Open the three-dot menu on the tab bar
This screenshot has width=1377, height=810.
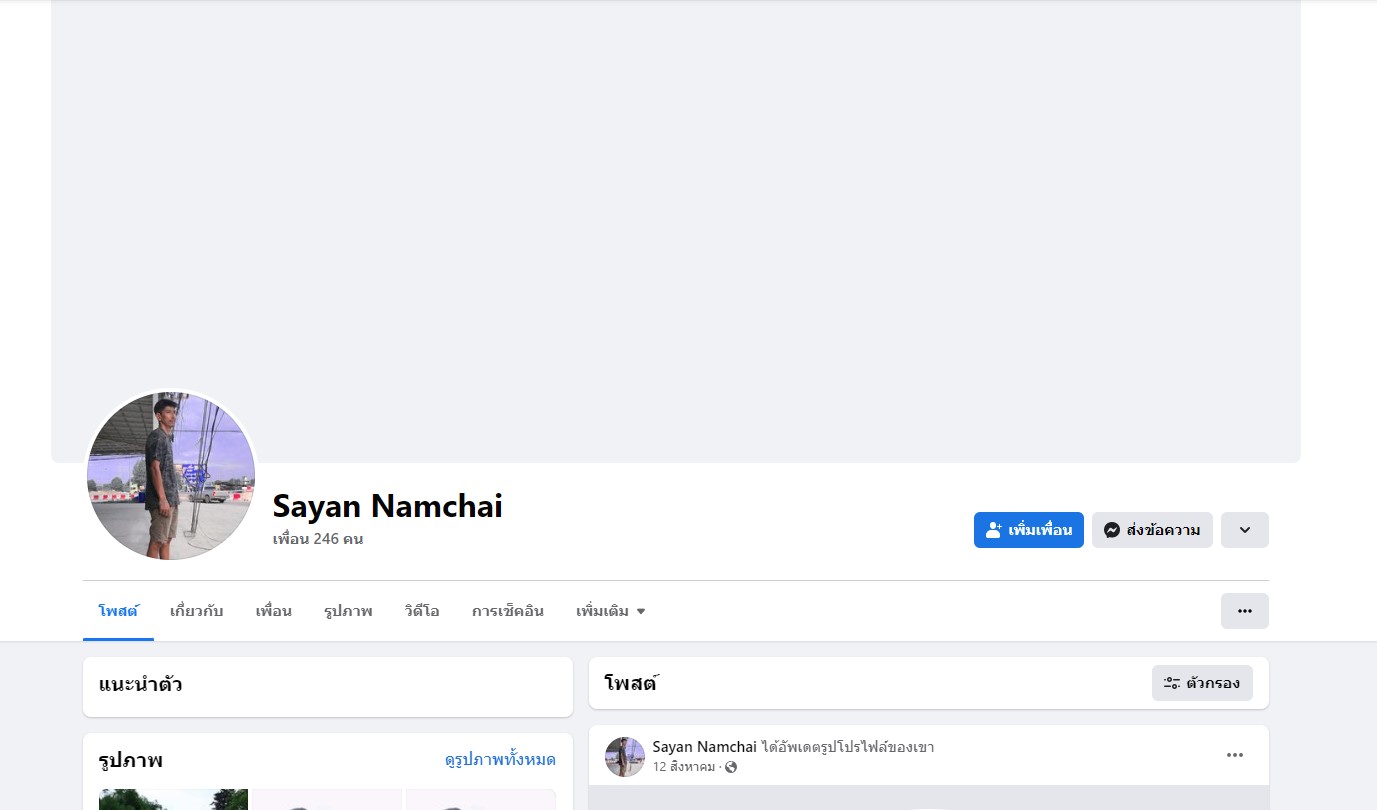[x=1245, y=611]
